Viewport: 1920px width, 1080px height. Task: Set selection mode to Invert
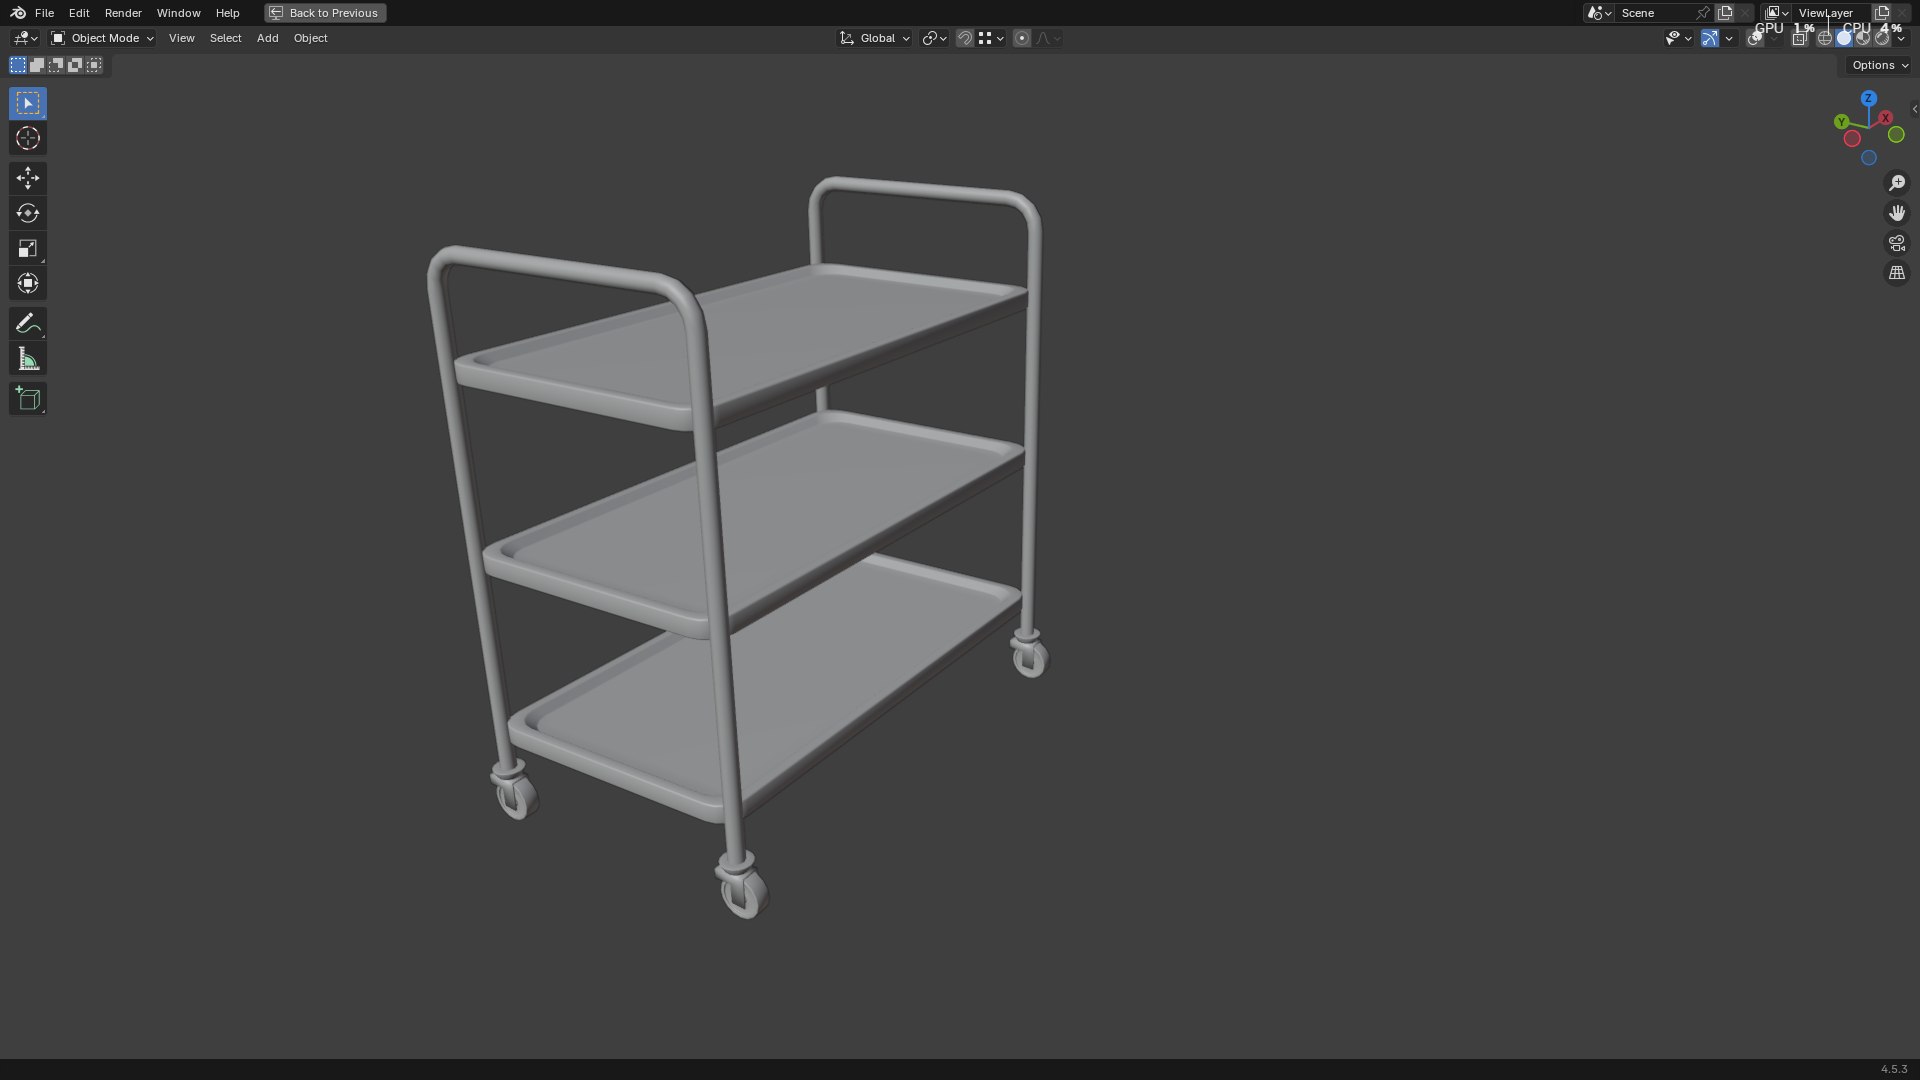tap(75, 65)
